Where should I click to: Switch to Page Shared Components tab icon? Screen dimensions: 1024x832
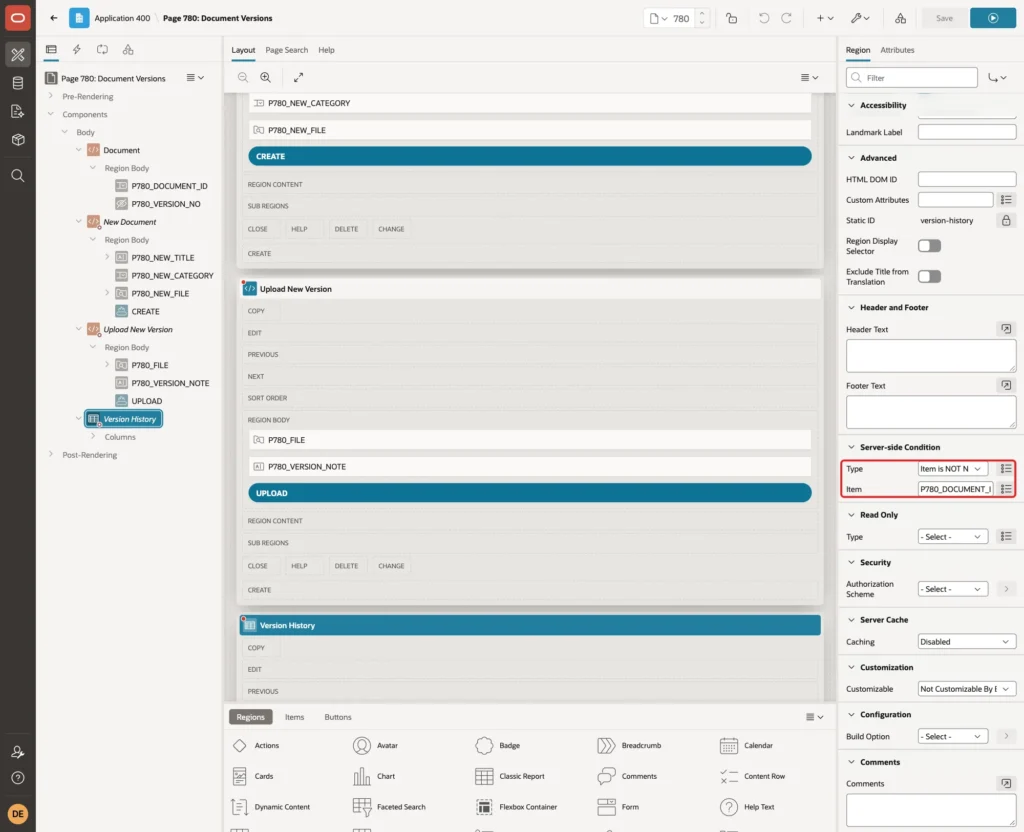128,50
